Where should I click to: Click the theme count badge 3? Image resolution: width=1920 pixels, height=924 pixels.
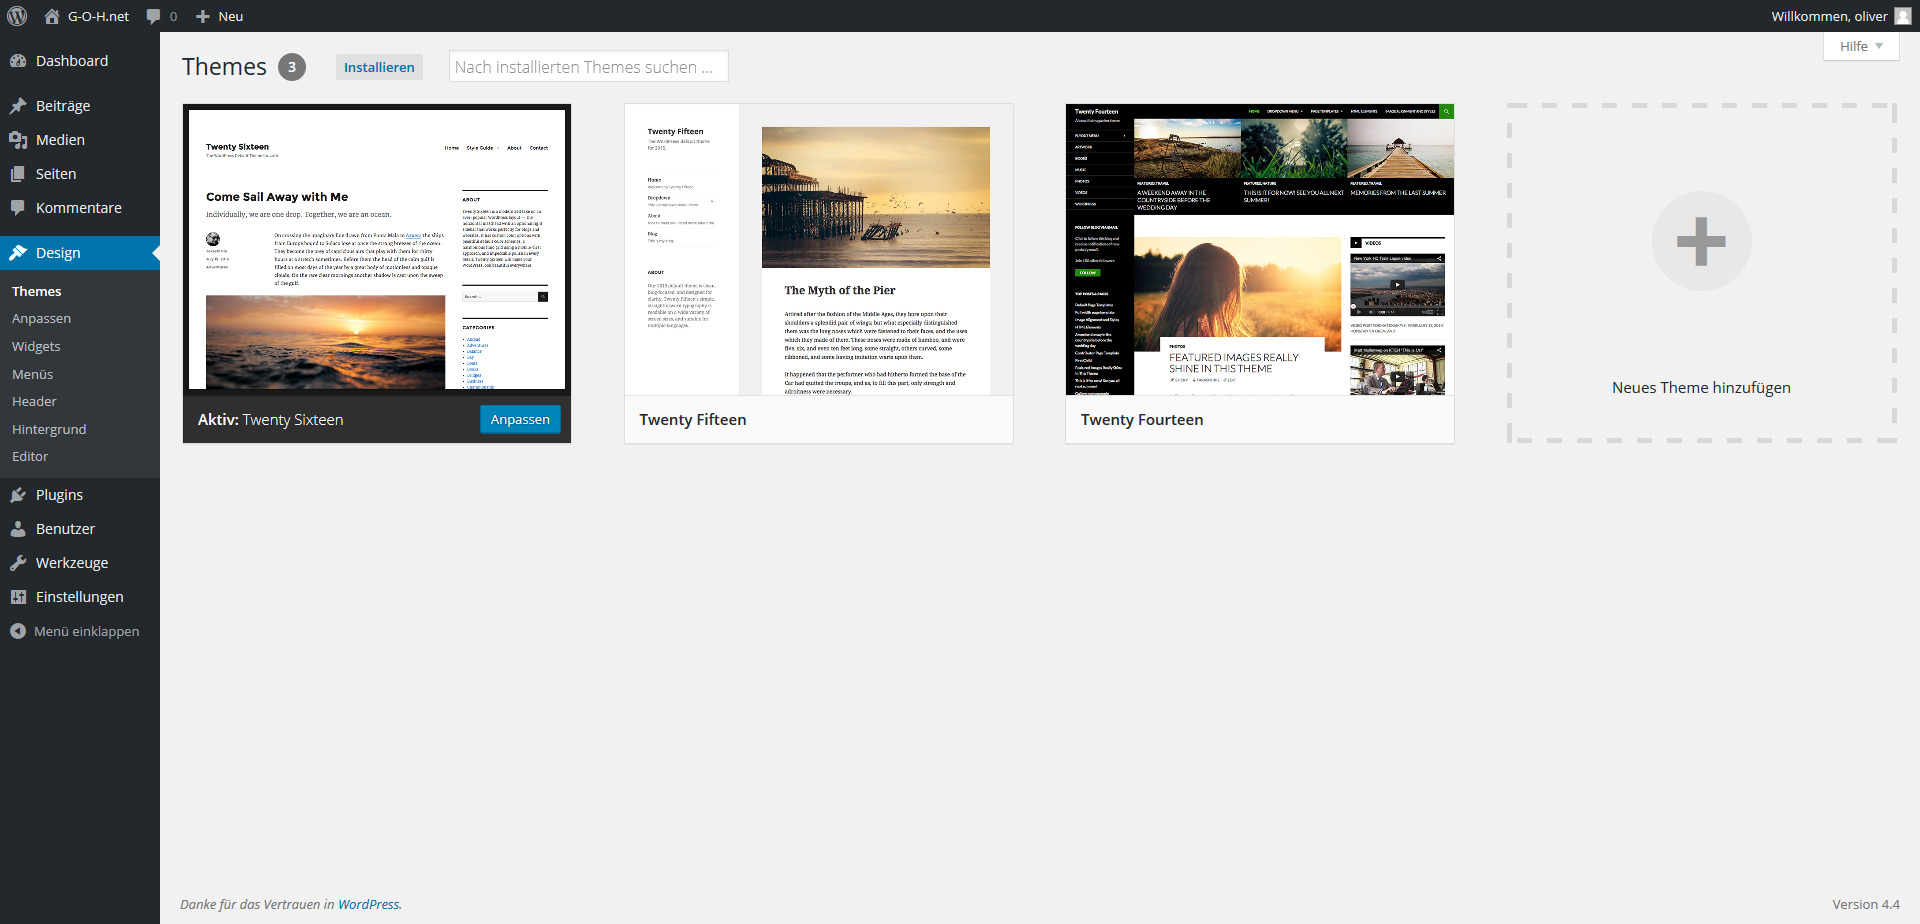click(292, 67)
